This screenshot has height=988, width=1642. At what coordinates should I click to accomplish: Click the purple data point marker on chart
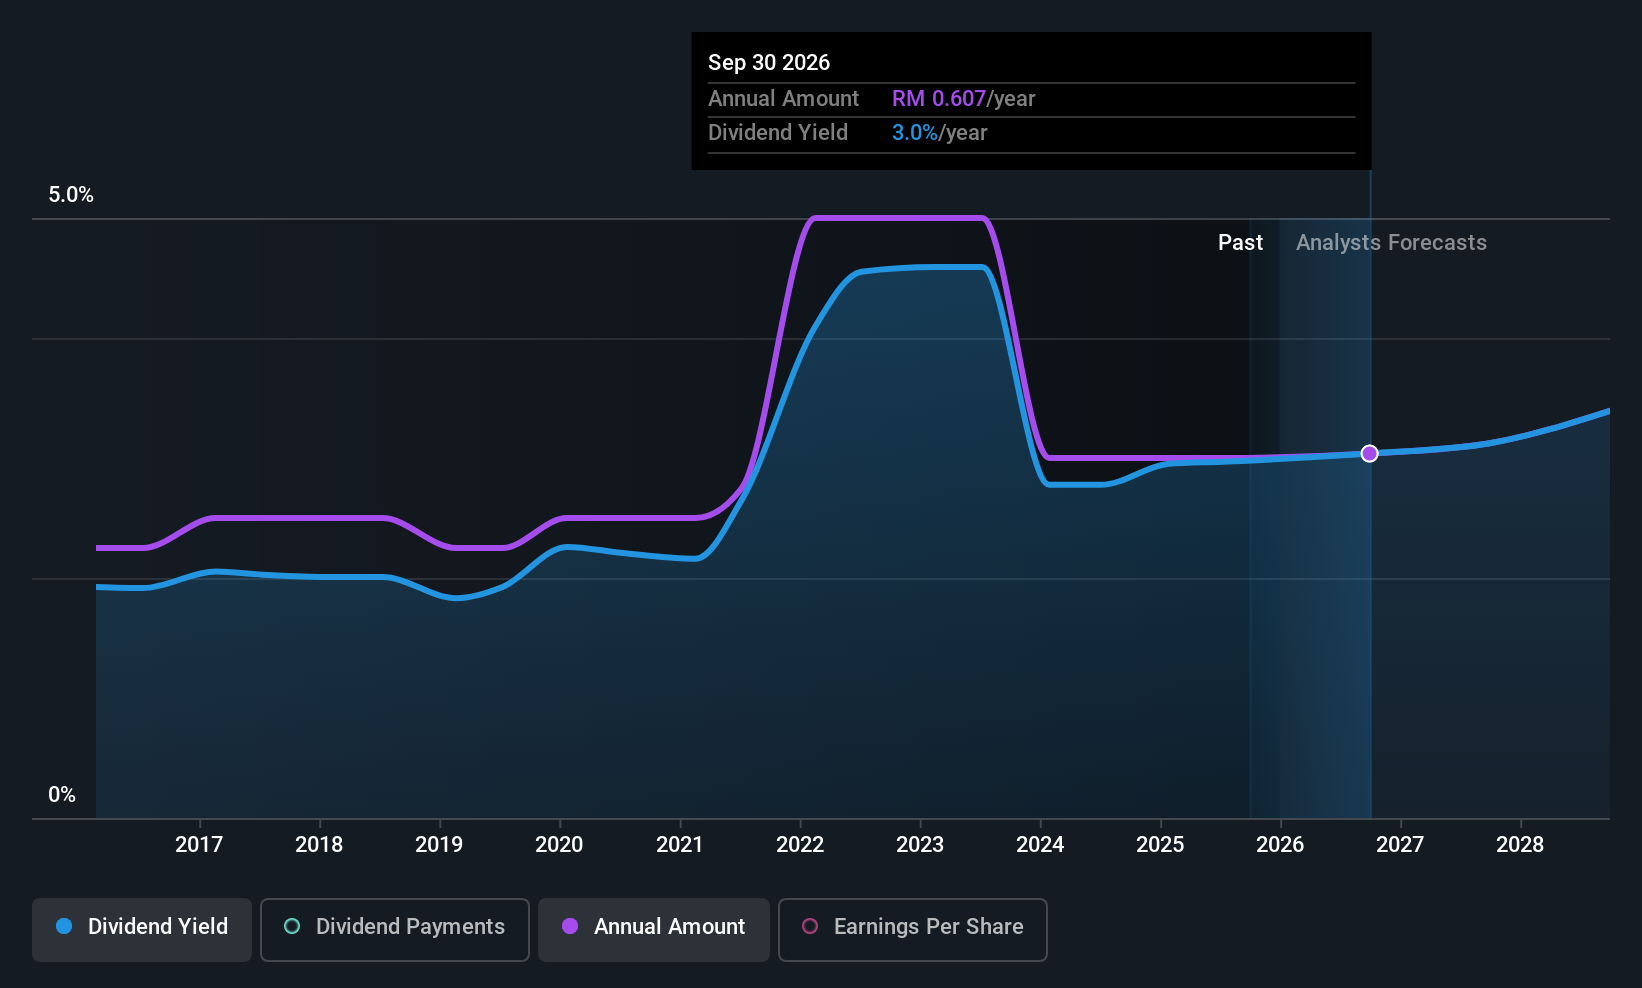(x=1370, y=453)
